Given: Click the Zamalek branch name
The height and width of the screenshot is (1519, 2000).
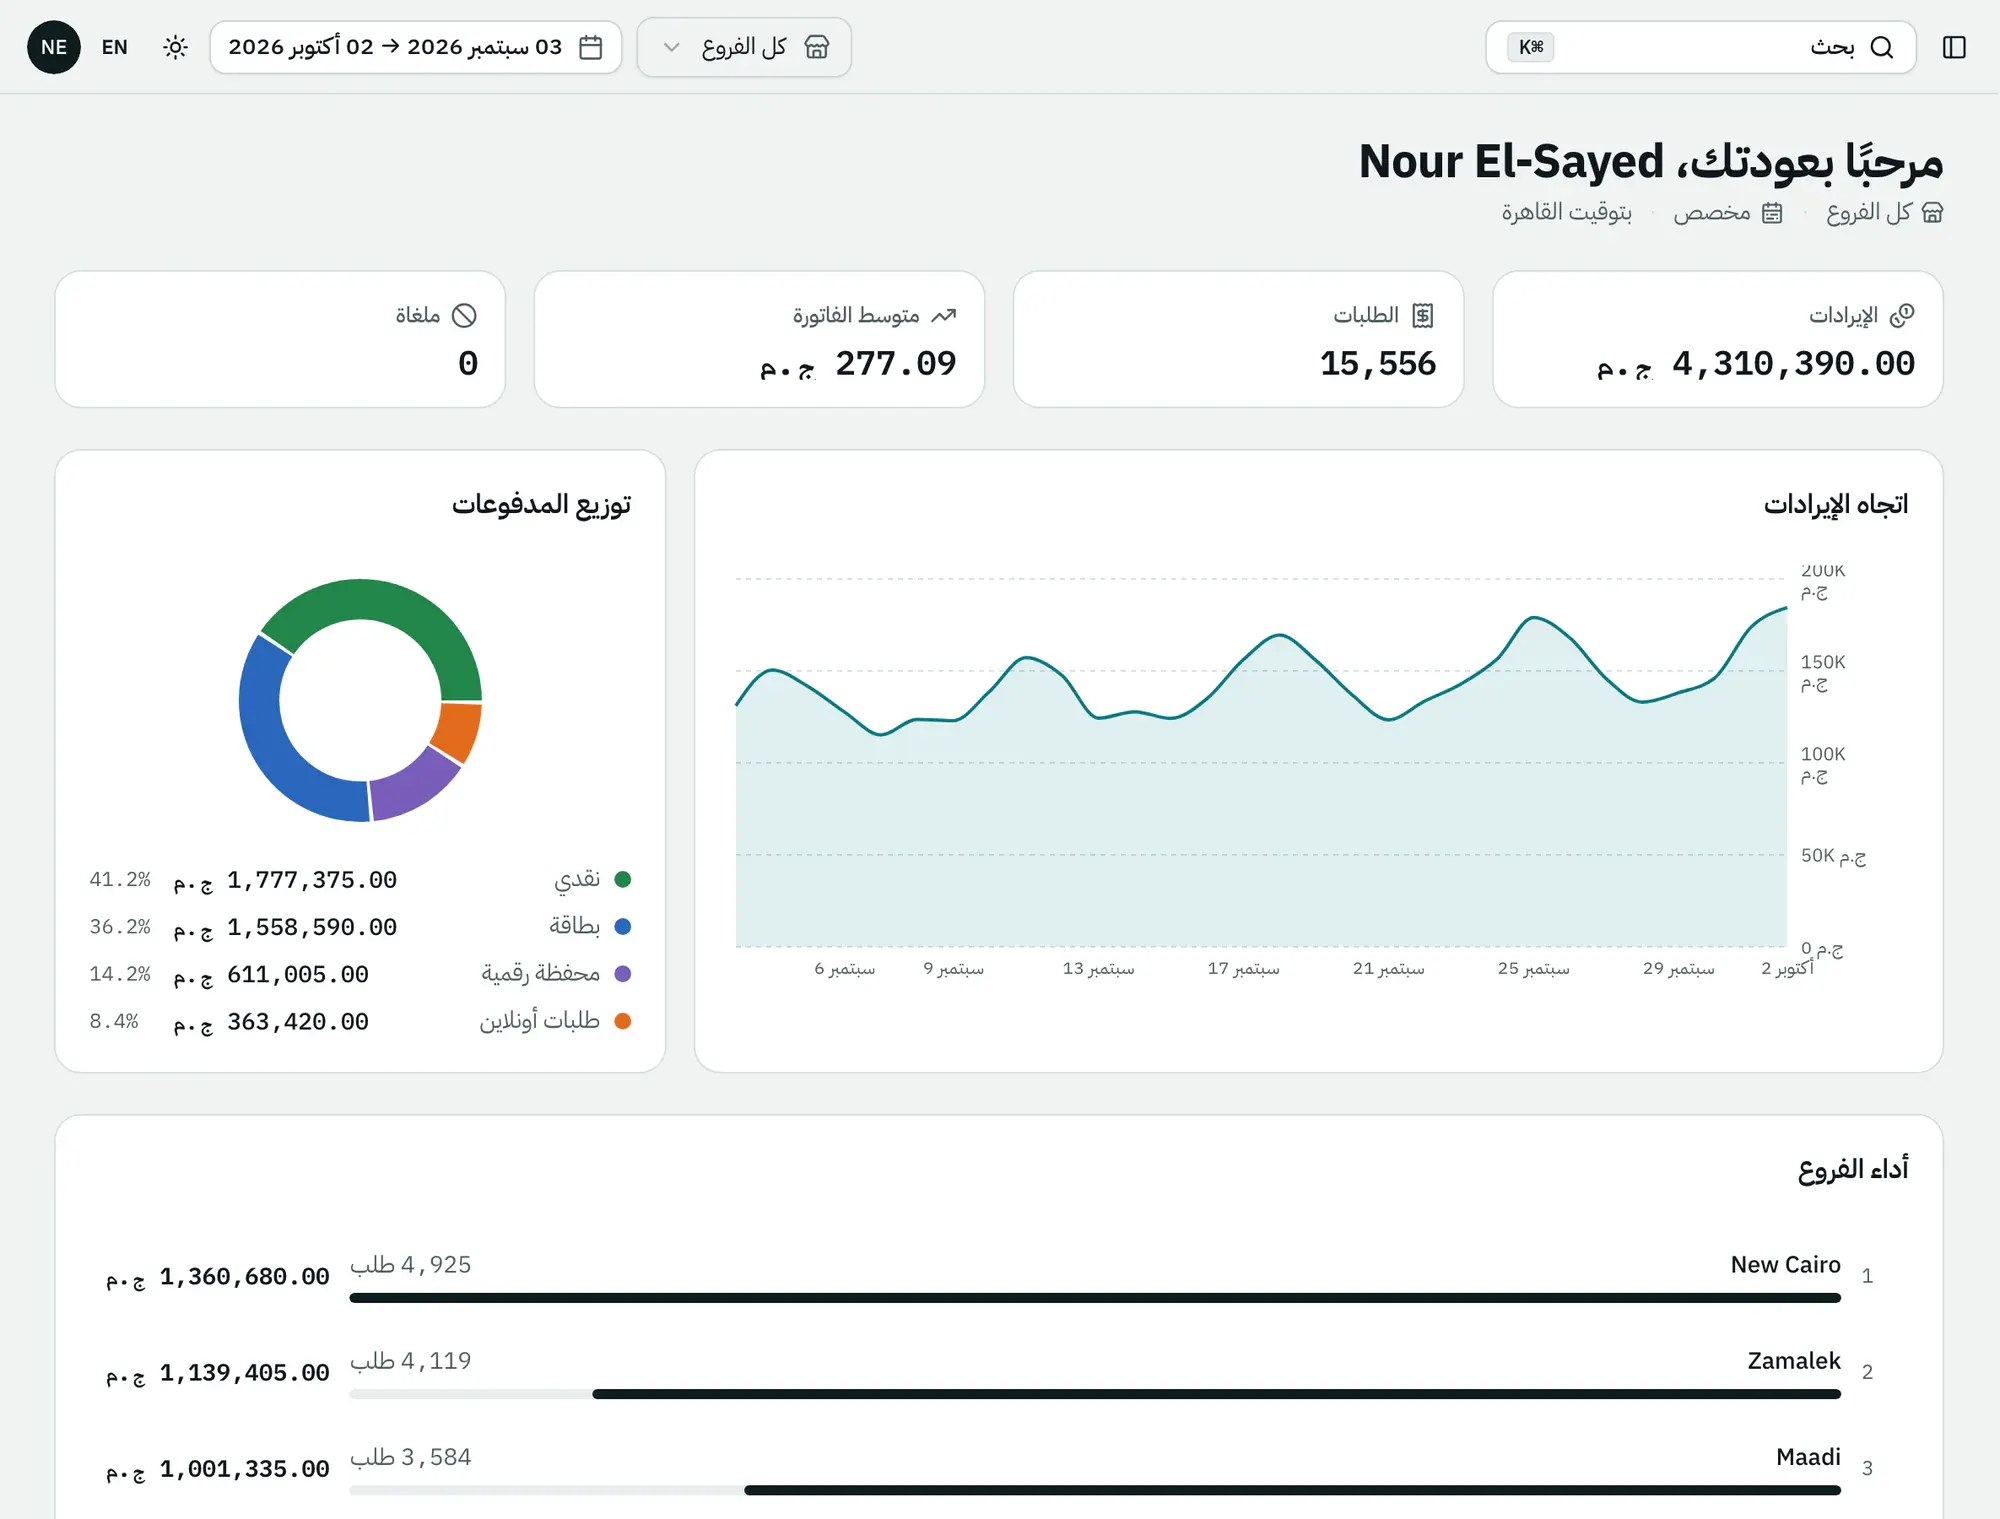Looking at the screenshot, I should (1794, 1360).
